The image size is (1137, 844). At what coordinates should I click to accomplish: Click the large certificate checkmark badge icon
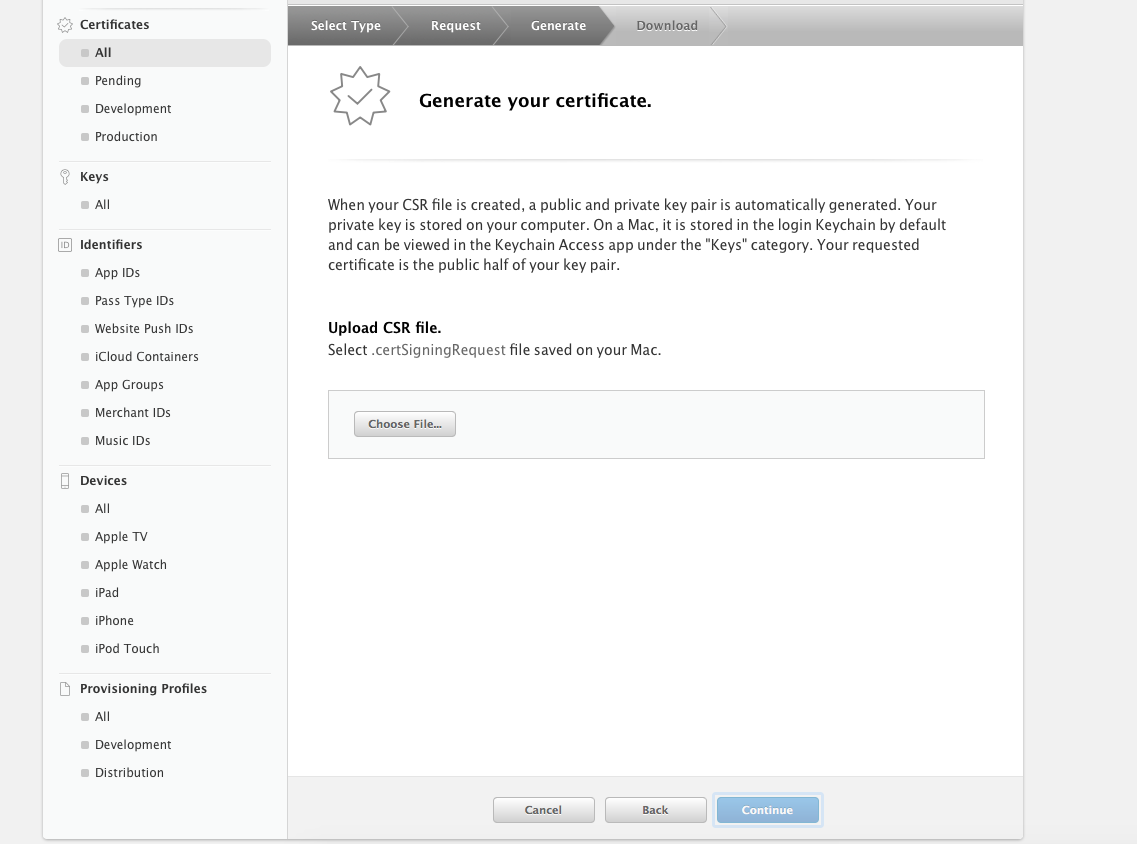click(360, 96)
